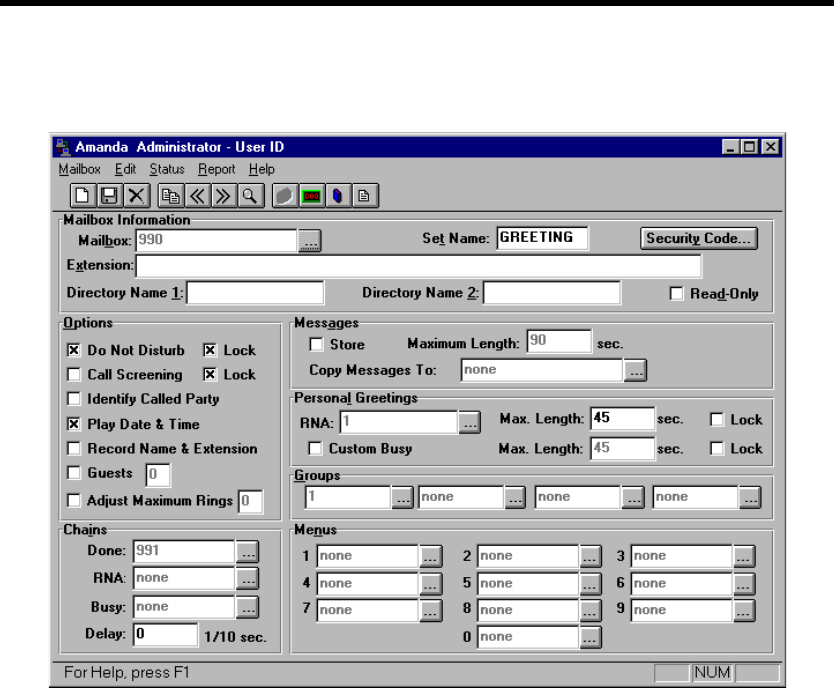The width and height of the screenshot is (834, 688).
Task: Enable the Custom Busy checkbox
Action: 315,449
